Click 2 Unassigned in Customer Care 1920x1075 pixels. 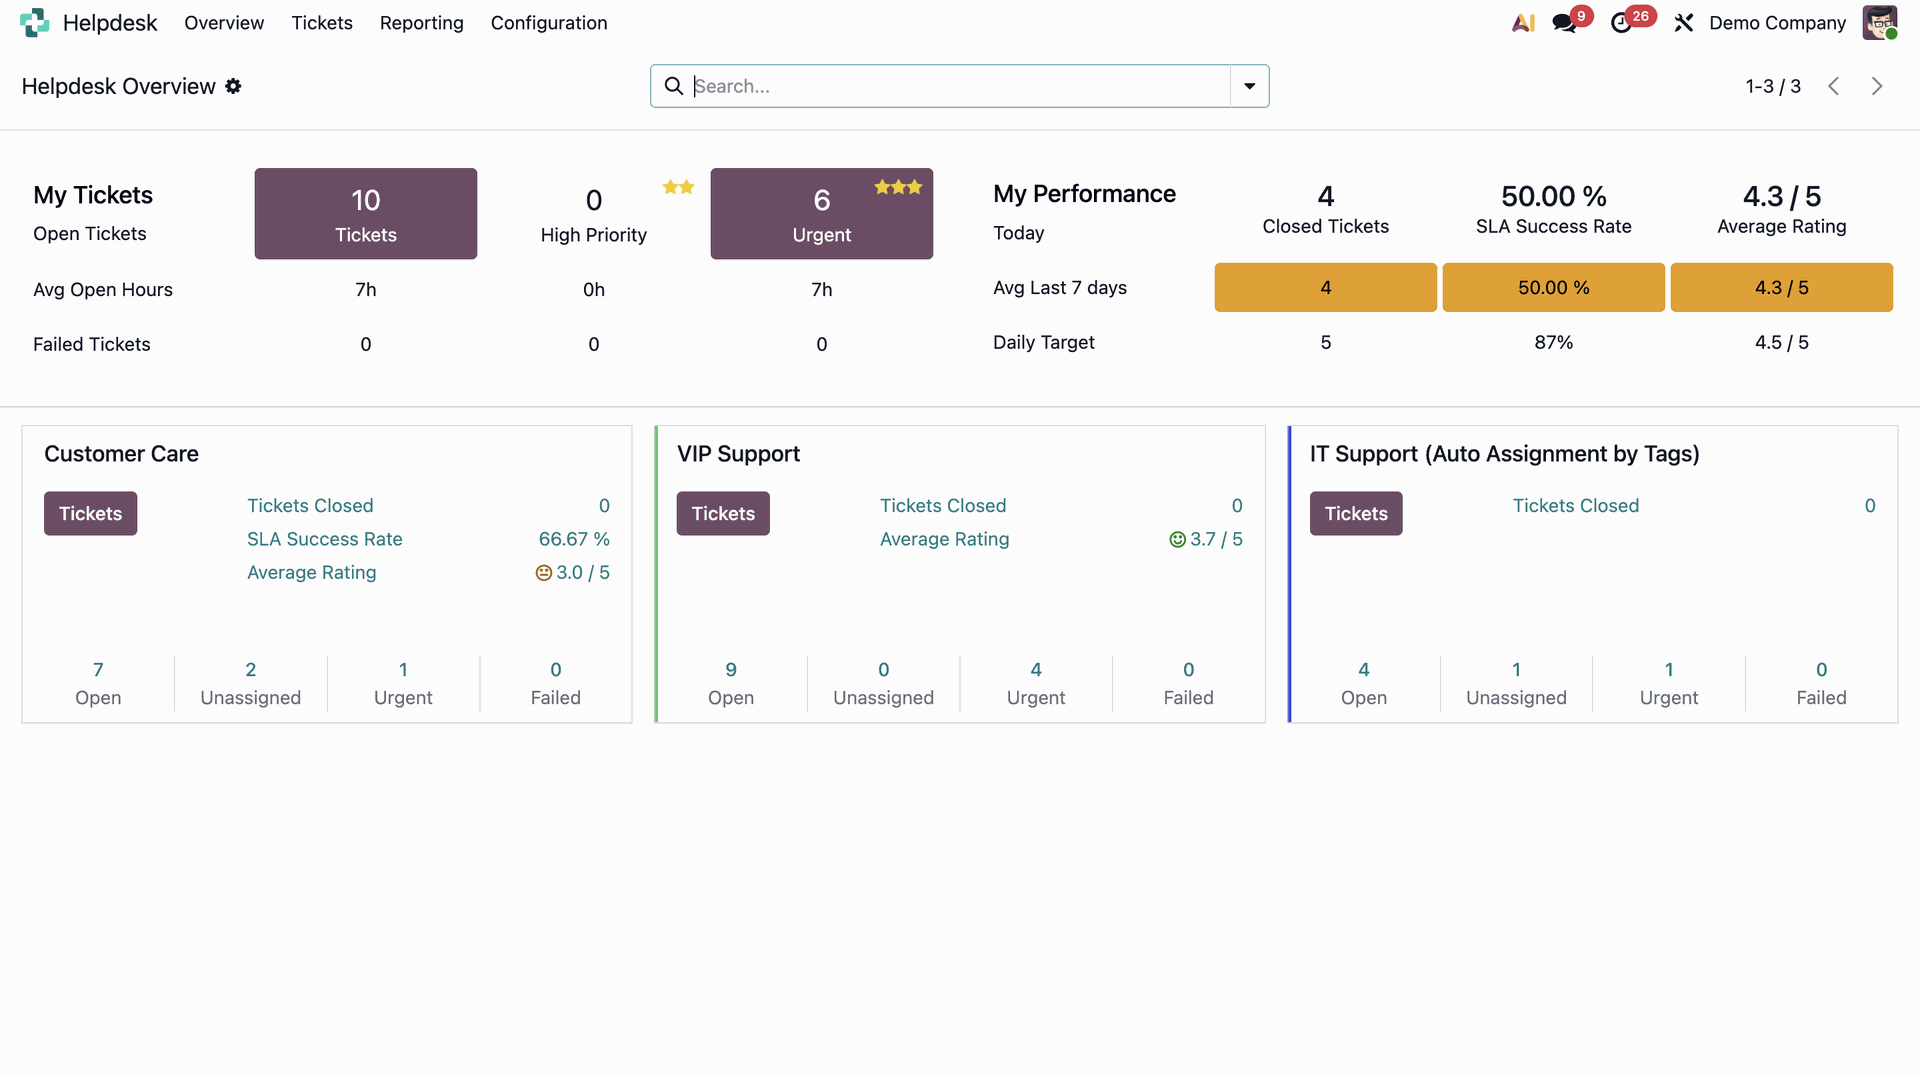[x=251, y=684]
